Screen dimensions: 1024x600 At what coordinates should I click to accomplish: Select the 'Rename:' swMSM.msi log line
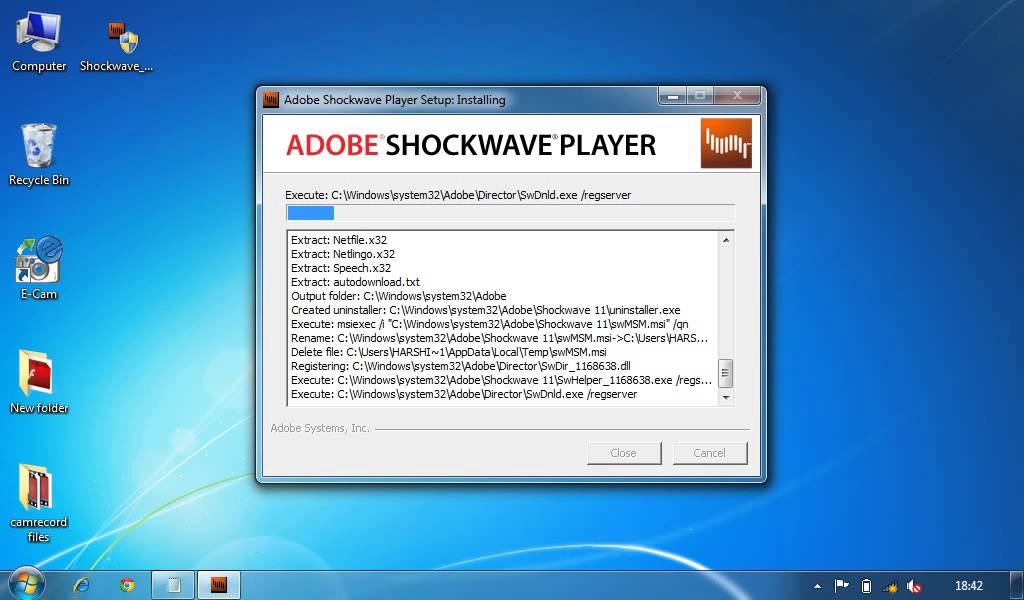click(500, 338)
